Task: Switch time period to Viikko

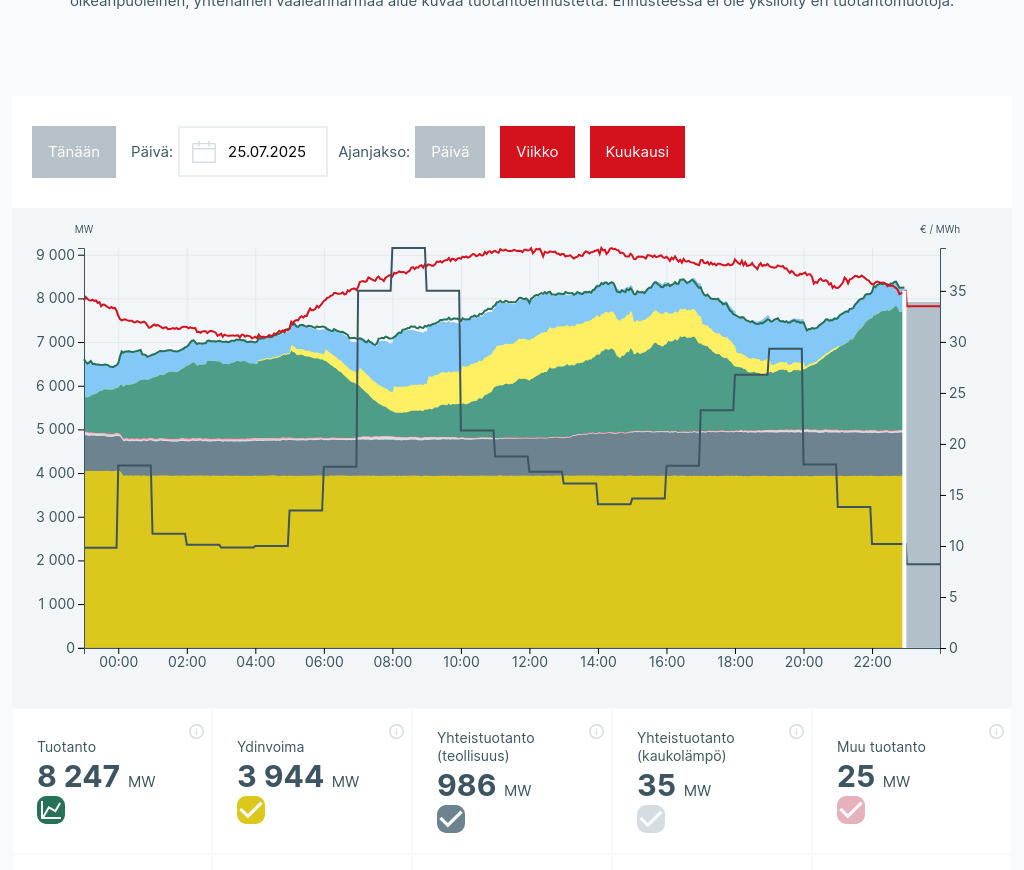Action: pos(537,152)
